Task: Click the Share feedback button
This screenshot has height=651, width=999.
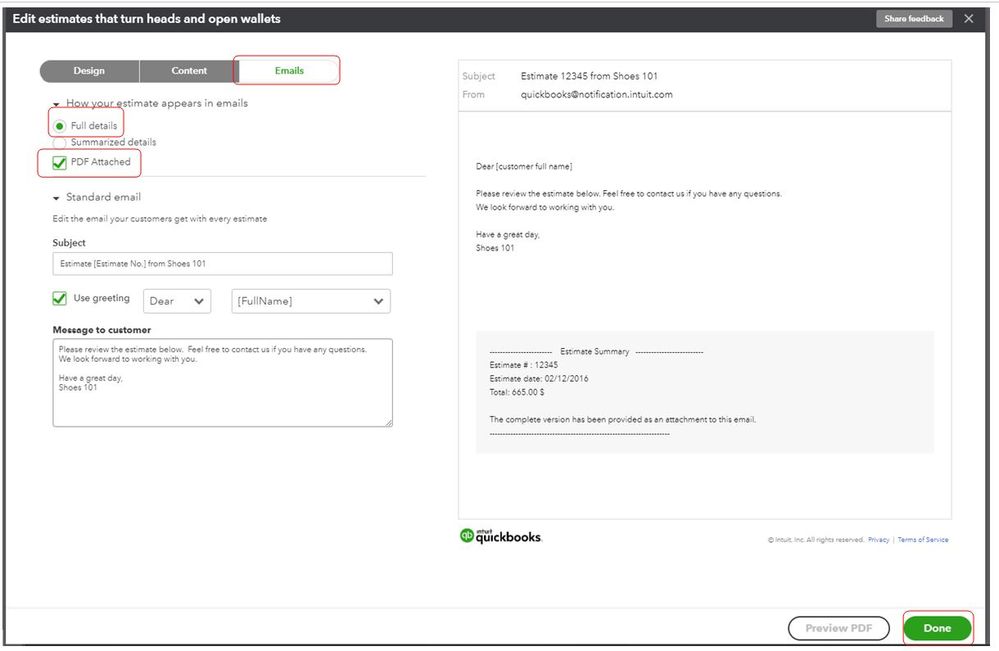Action: (x=914, y=18)
